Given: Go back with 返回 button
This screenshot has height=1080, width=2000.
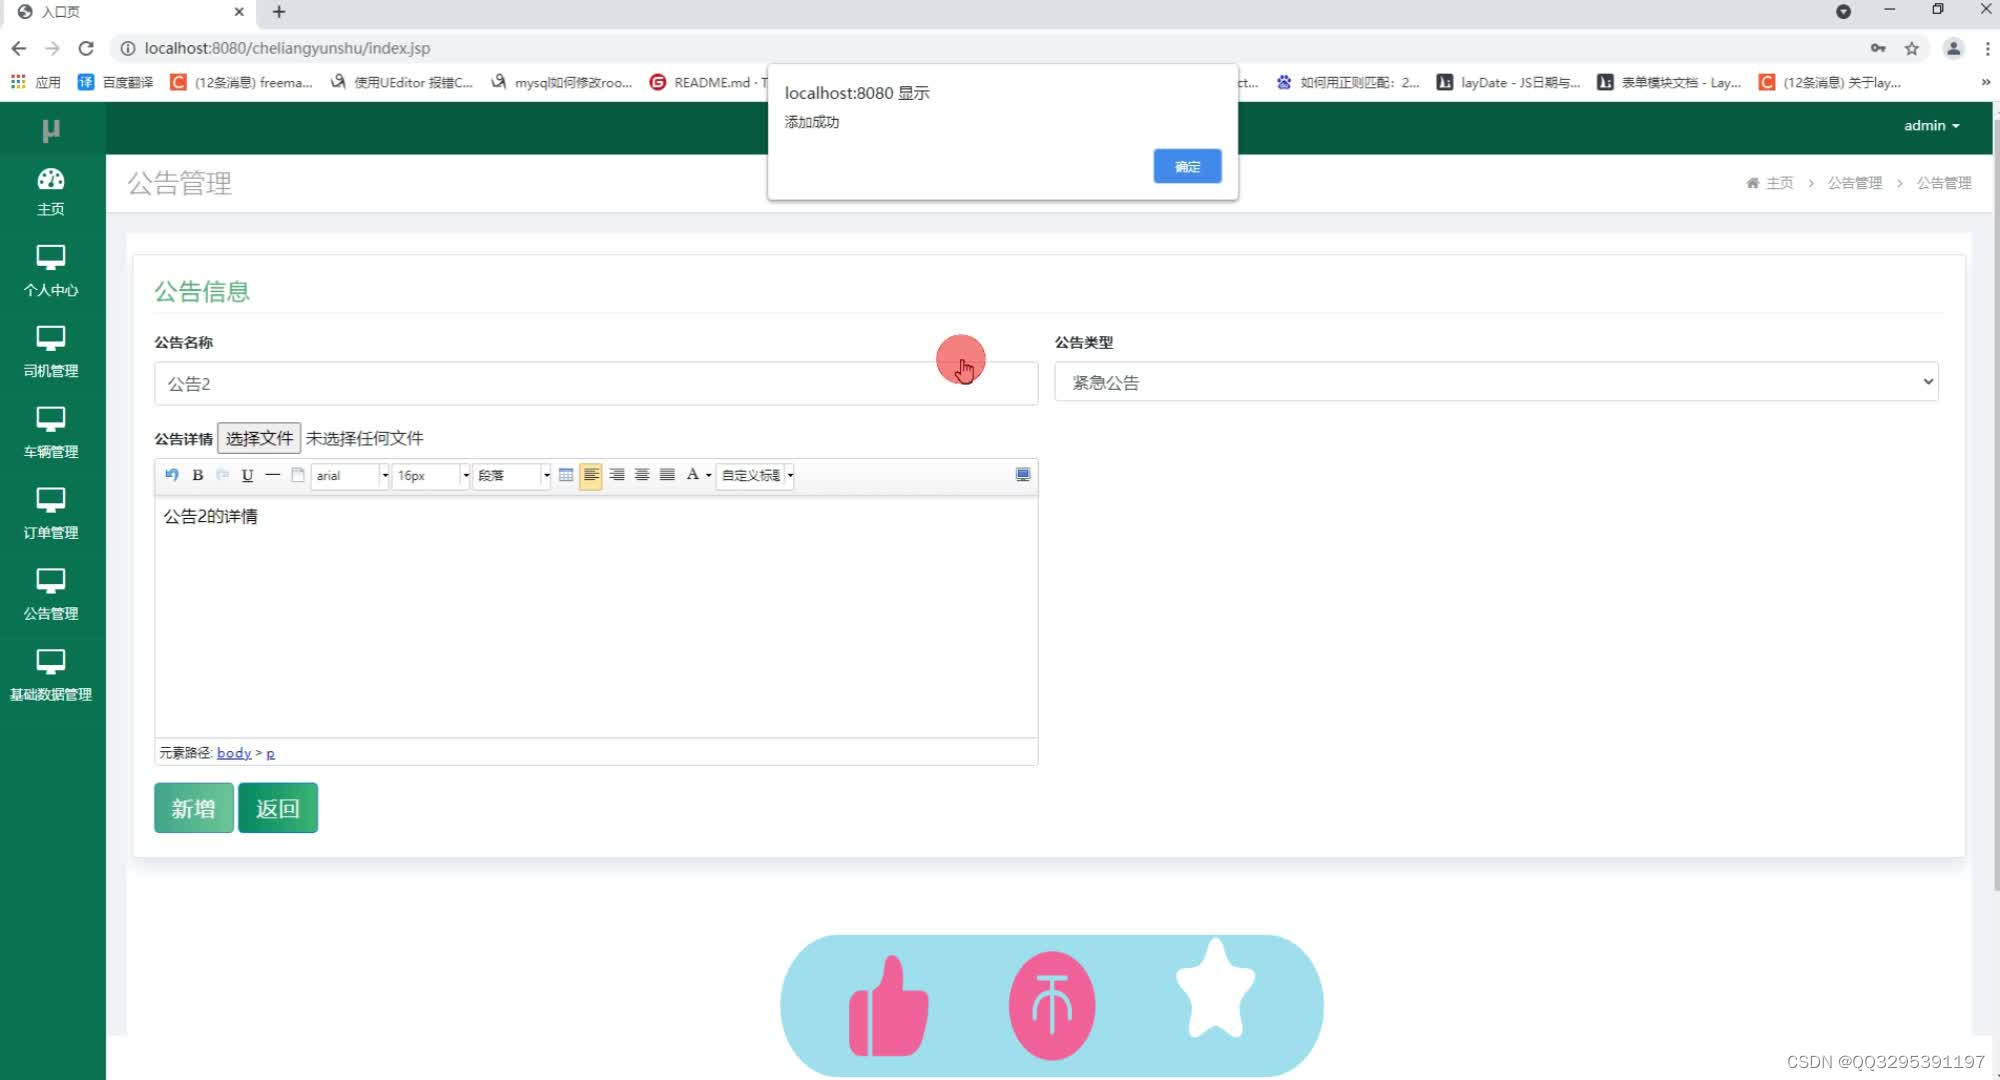Looking at the screenshot, I should click(x=278, y=808).
